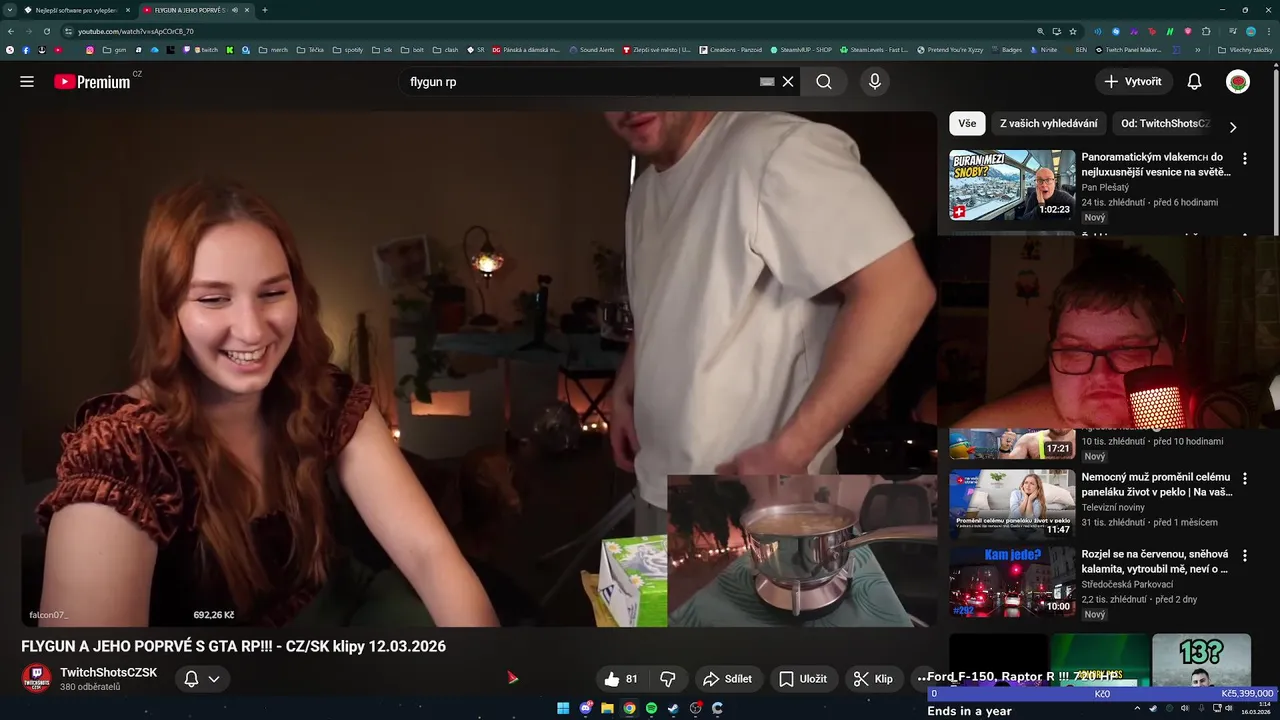This screenshot has height=720, width=1280.
Task: Run the search with the magnifier button
Action: click(x=824, y=82)
